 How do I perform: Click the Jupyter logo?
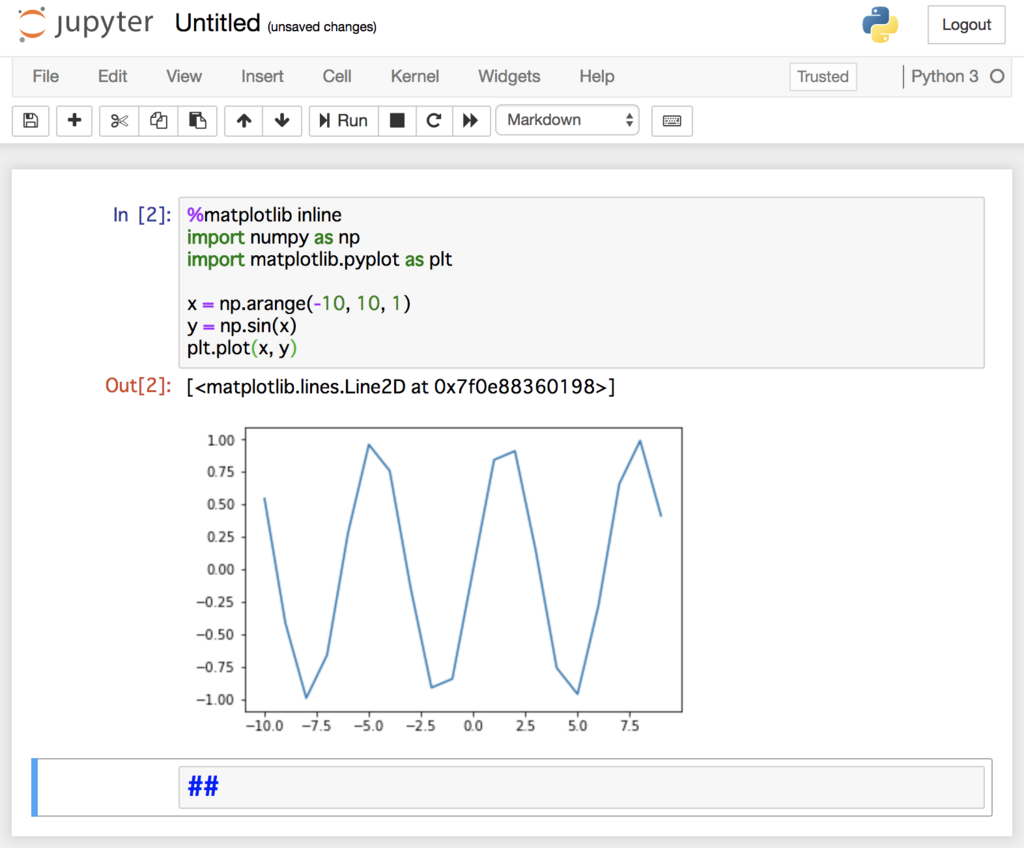pyautogui.click(x=86, y=24)
